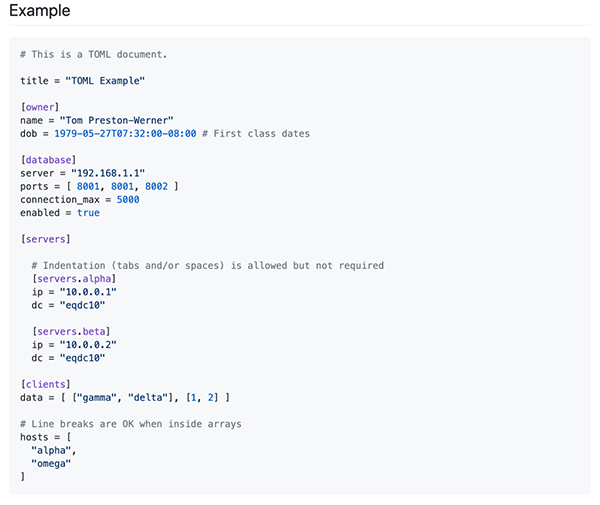Click the "10.0.0.2" ip string
This screenshot has height=505, width=600.
88,345
